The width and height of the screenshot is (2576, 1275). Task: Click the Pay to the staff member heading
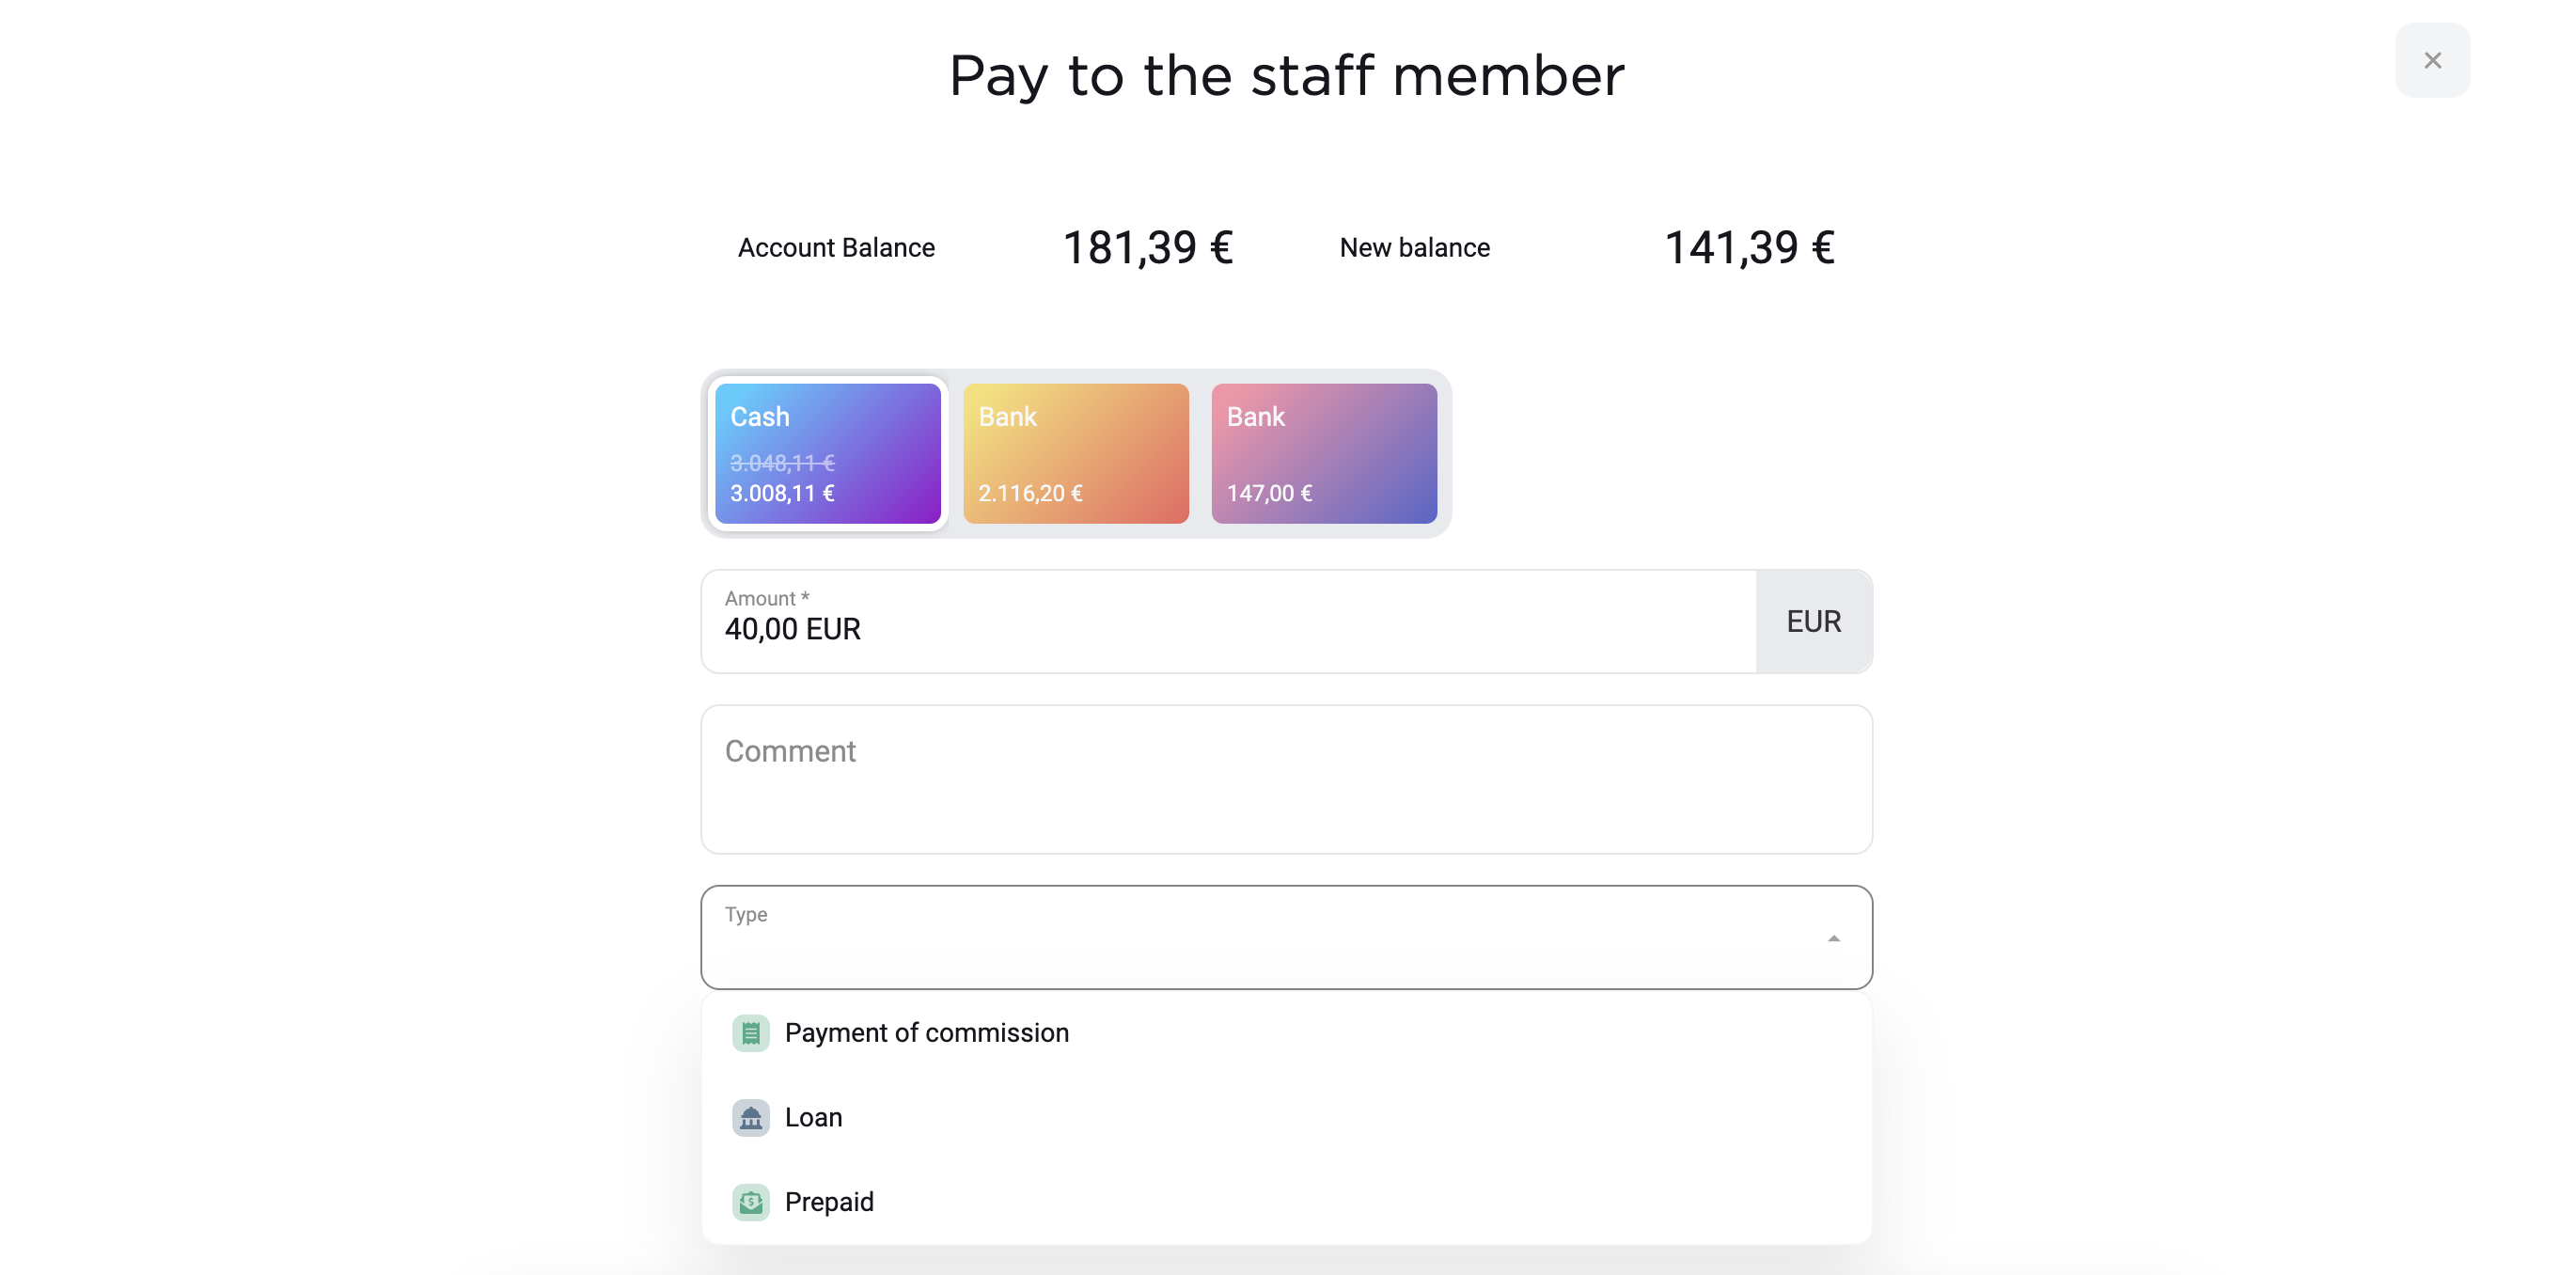click(x=1286, y=76)
